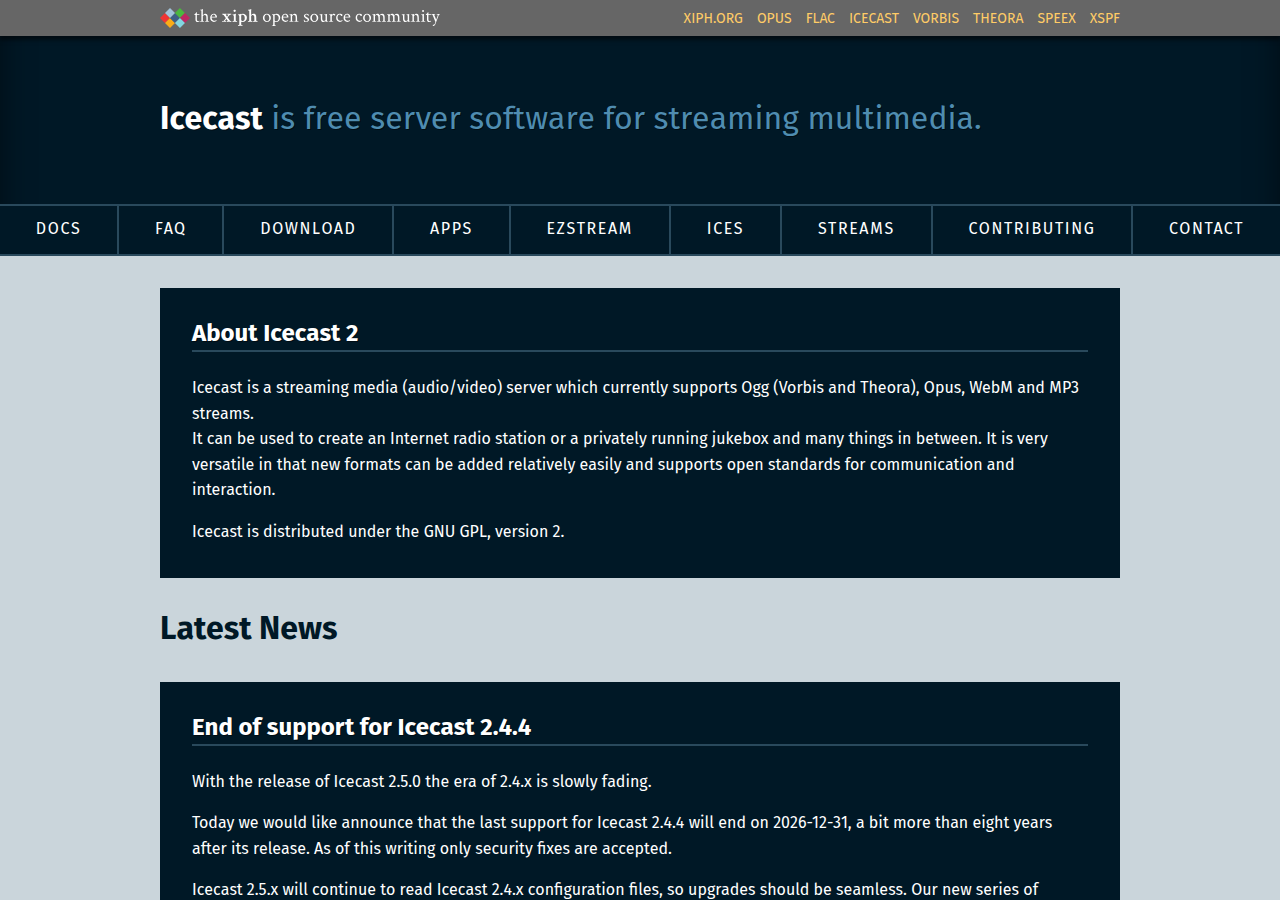
Task: Go to the DOWNLOAD page
Action: coord(308,229)
